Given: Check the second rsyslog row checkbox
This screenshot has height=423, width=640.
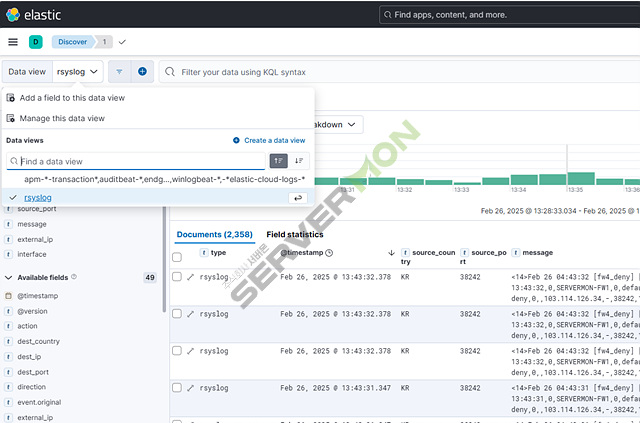Looking at the screenshot, I should tap(177, 314).
